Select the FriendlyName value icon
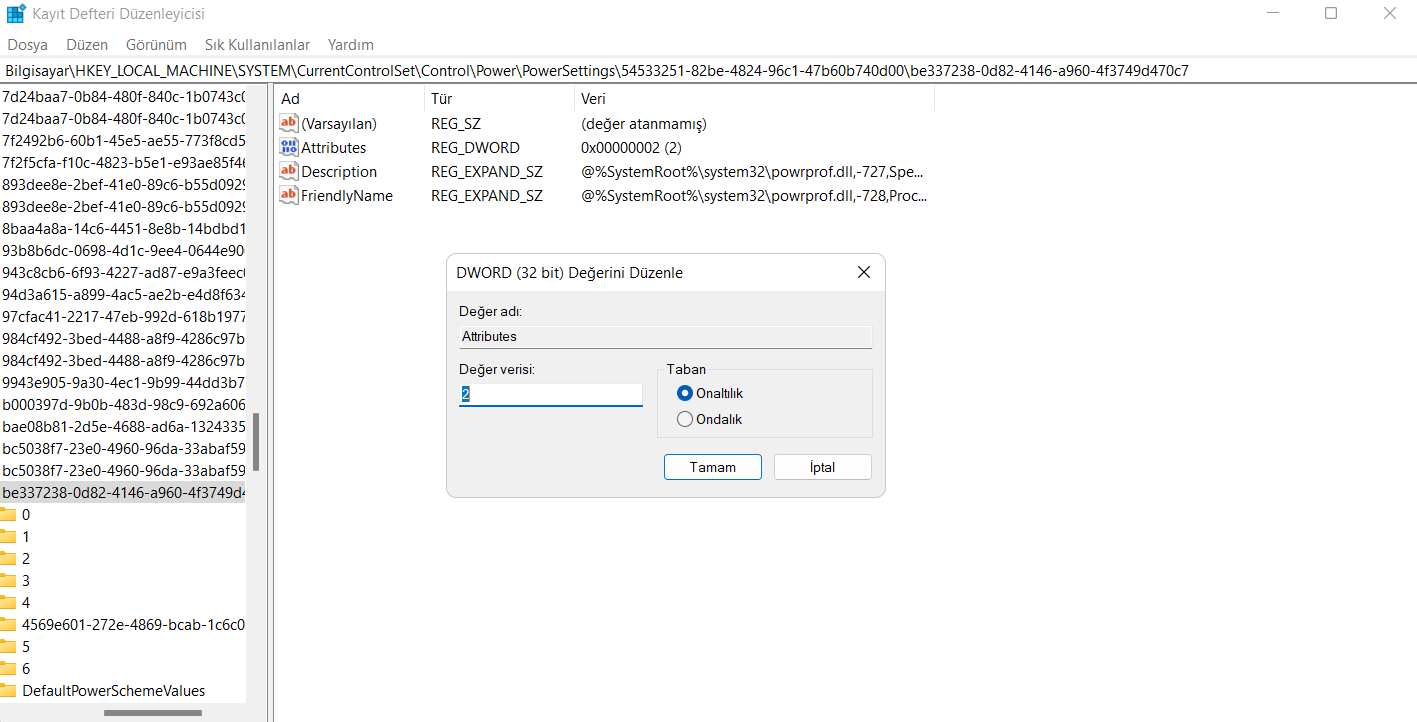 click(x=289, y=196)
